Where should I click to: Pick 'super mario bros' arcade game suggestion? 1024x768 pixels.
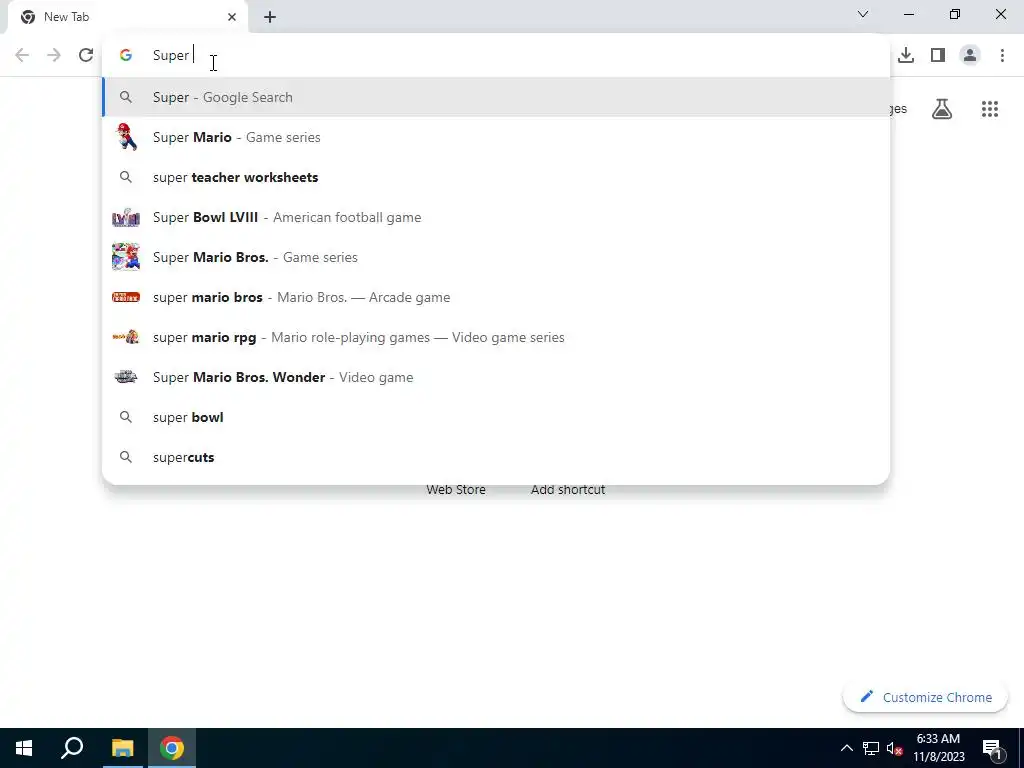coord(496,297)
